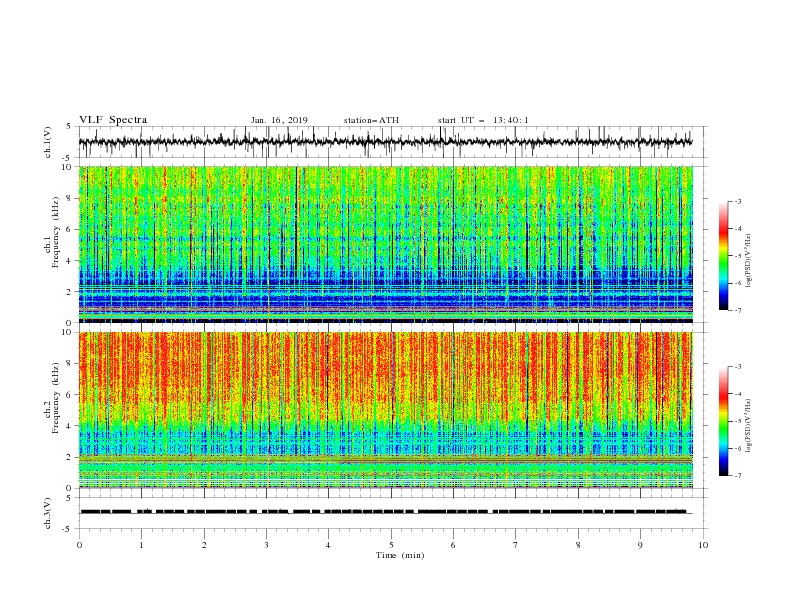Select the "start UT = 13:40:1" header text
The image size is (792, 612).
point(483,120)
